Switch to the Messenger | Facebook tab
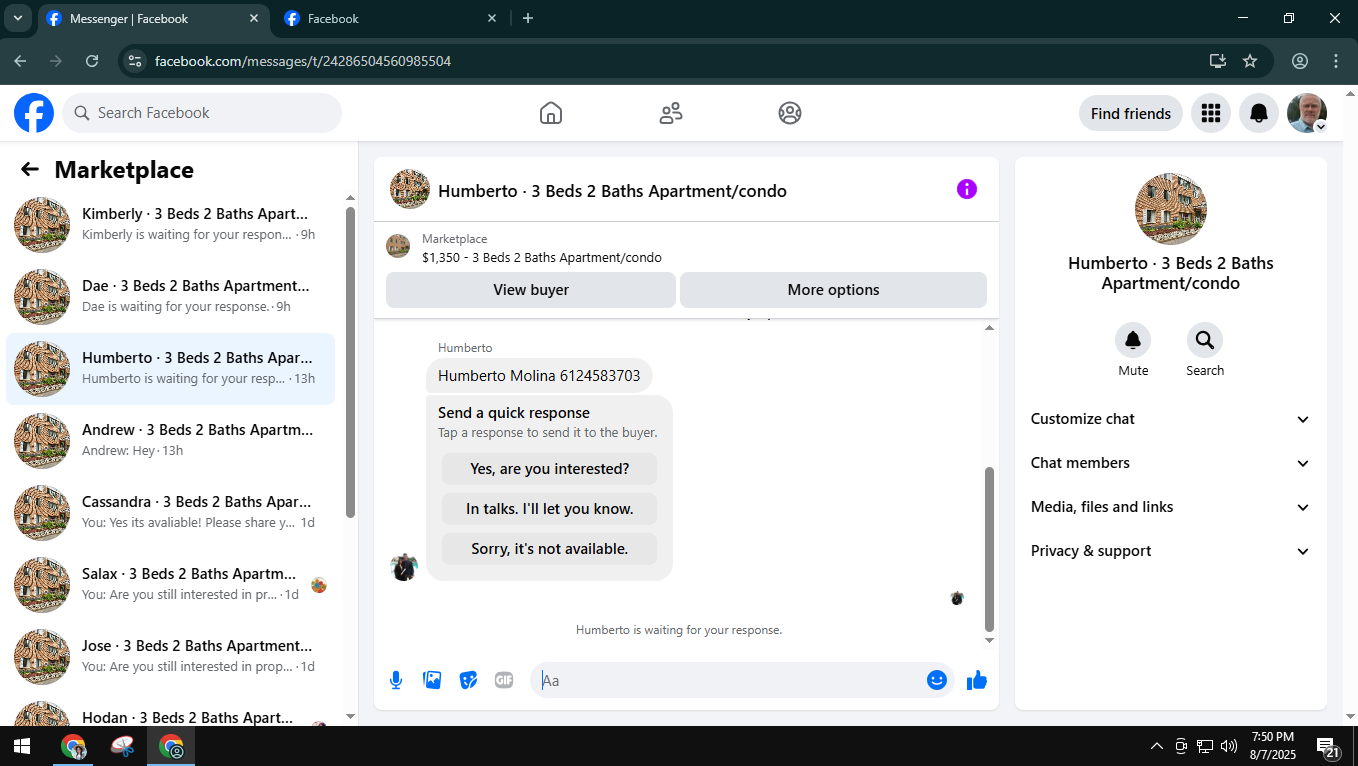Viewport: 1358px width, 766px height. [x=152, y=18]
